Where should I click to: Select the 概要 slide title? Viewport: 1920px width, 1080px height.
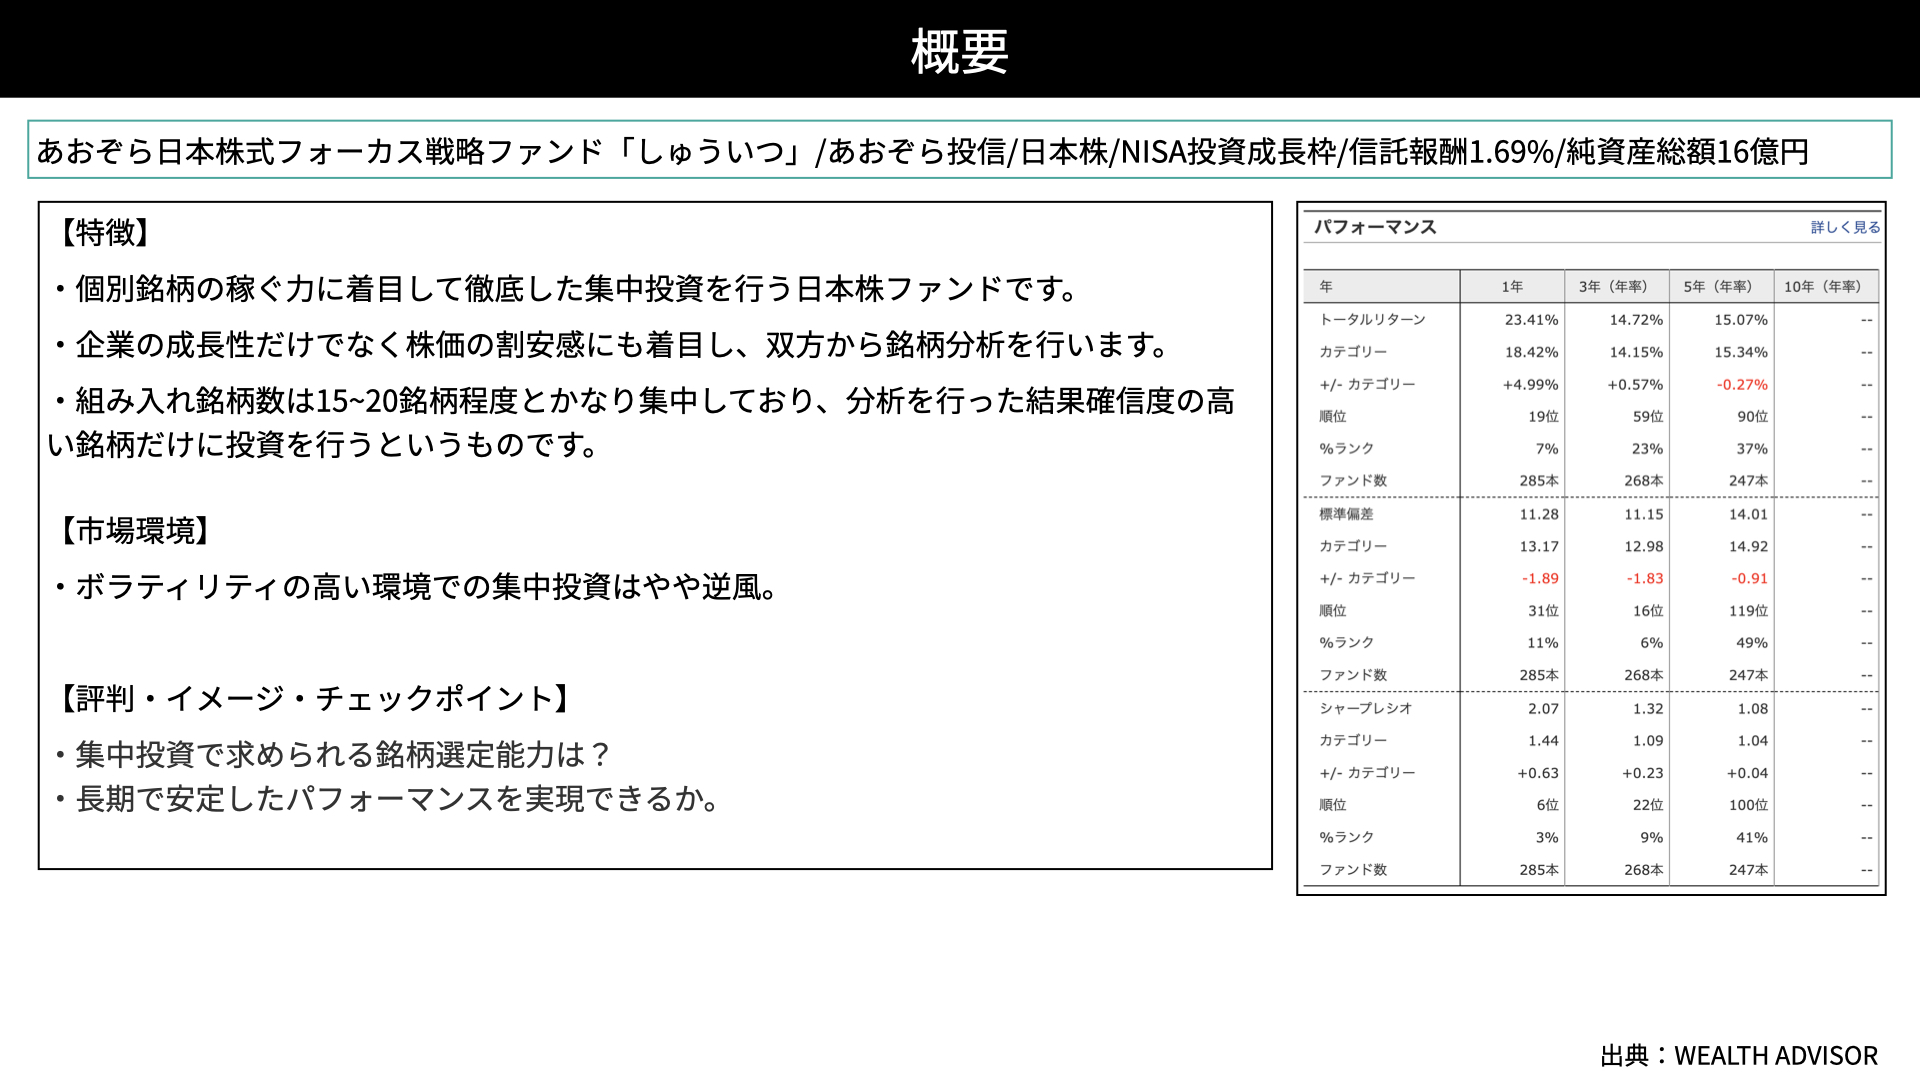tap(960, 51)
